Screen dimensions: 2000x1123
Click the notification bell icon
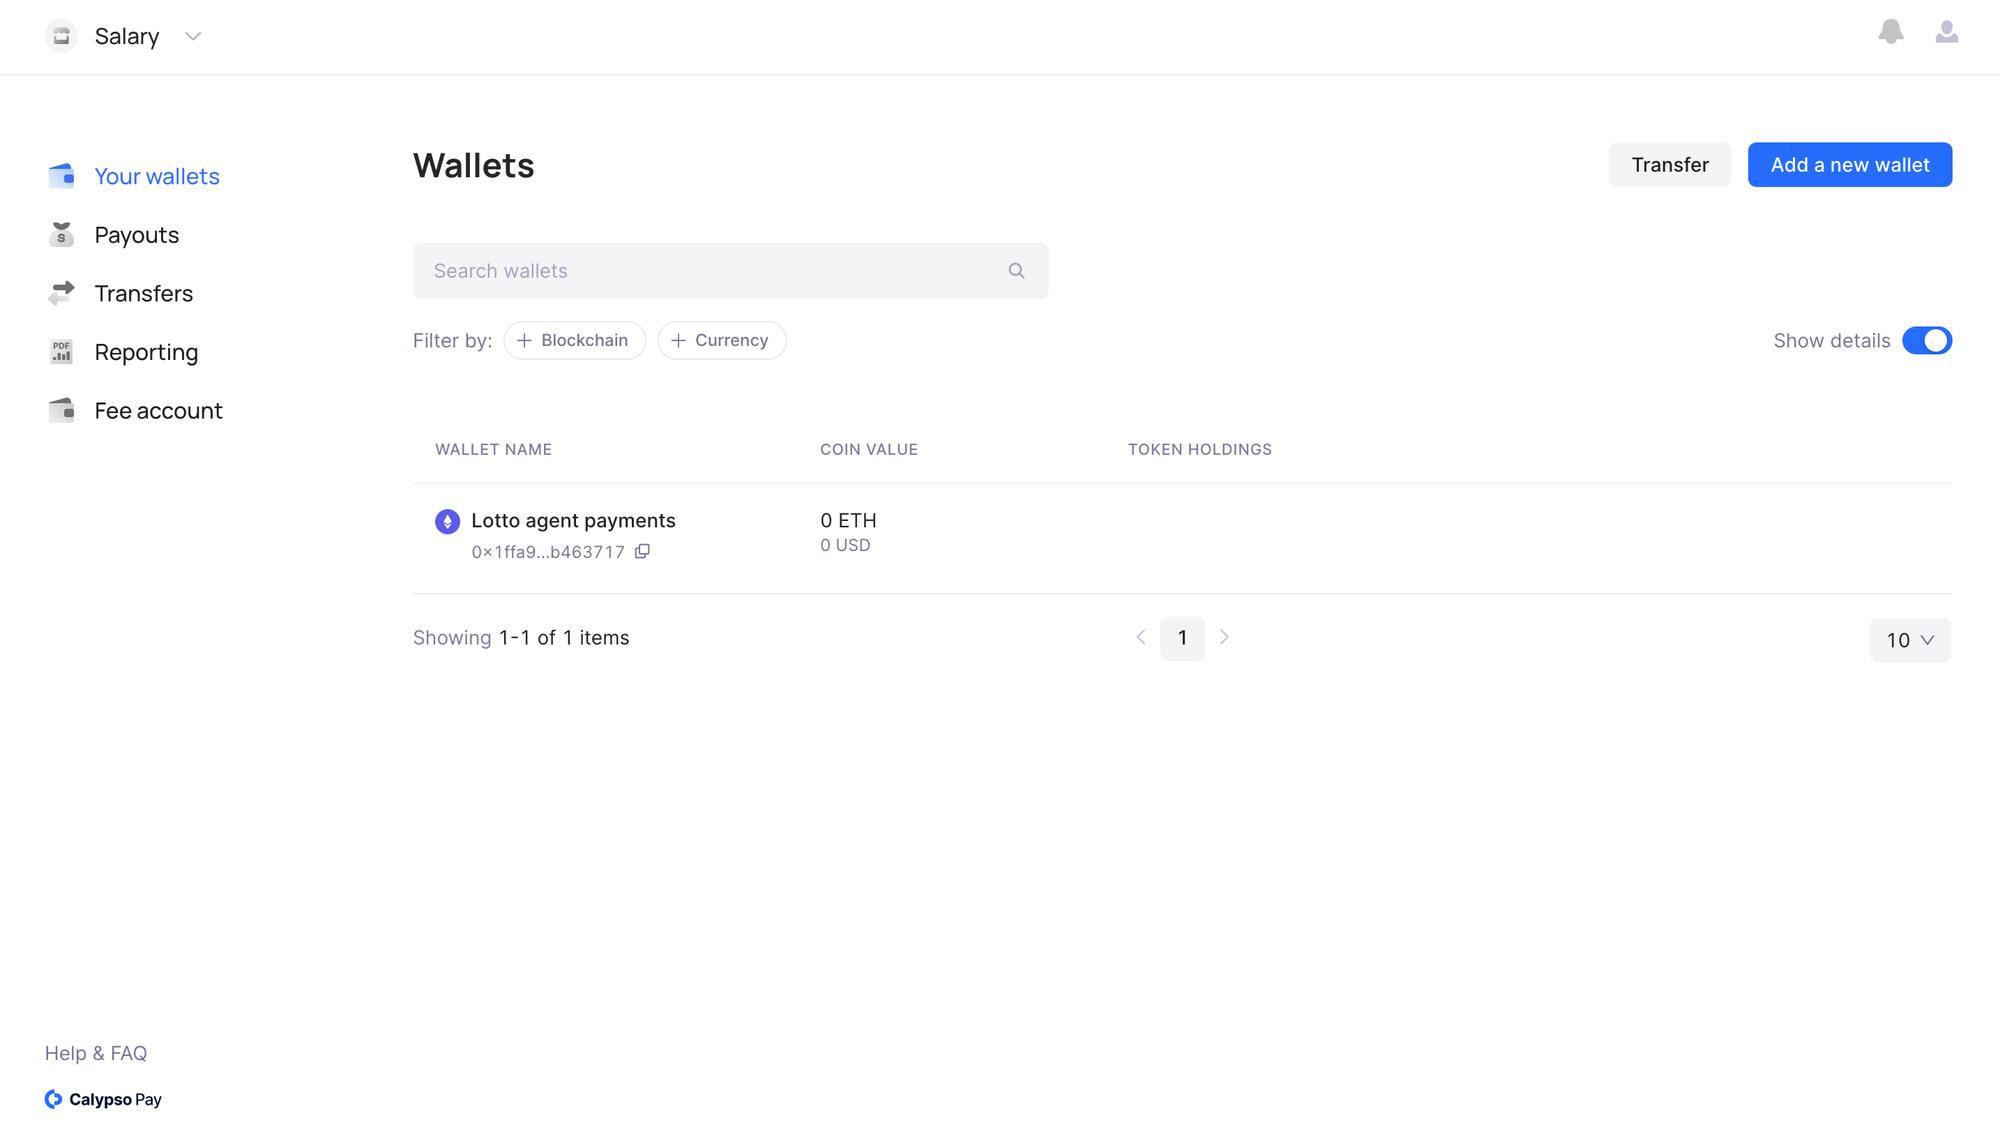point(1890,33)
